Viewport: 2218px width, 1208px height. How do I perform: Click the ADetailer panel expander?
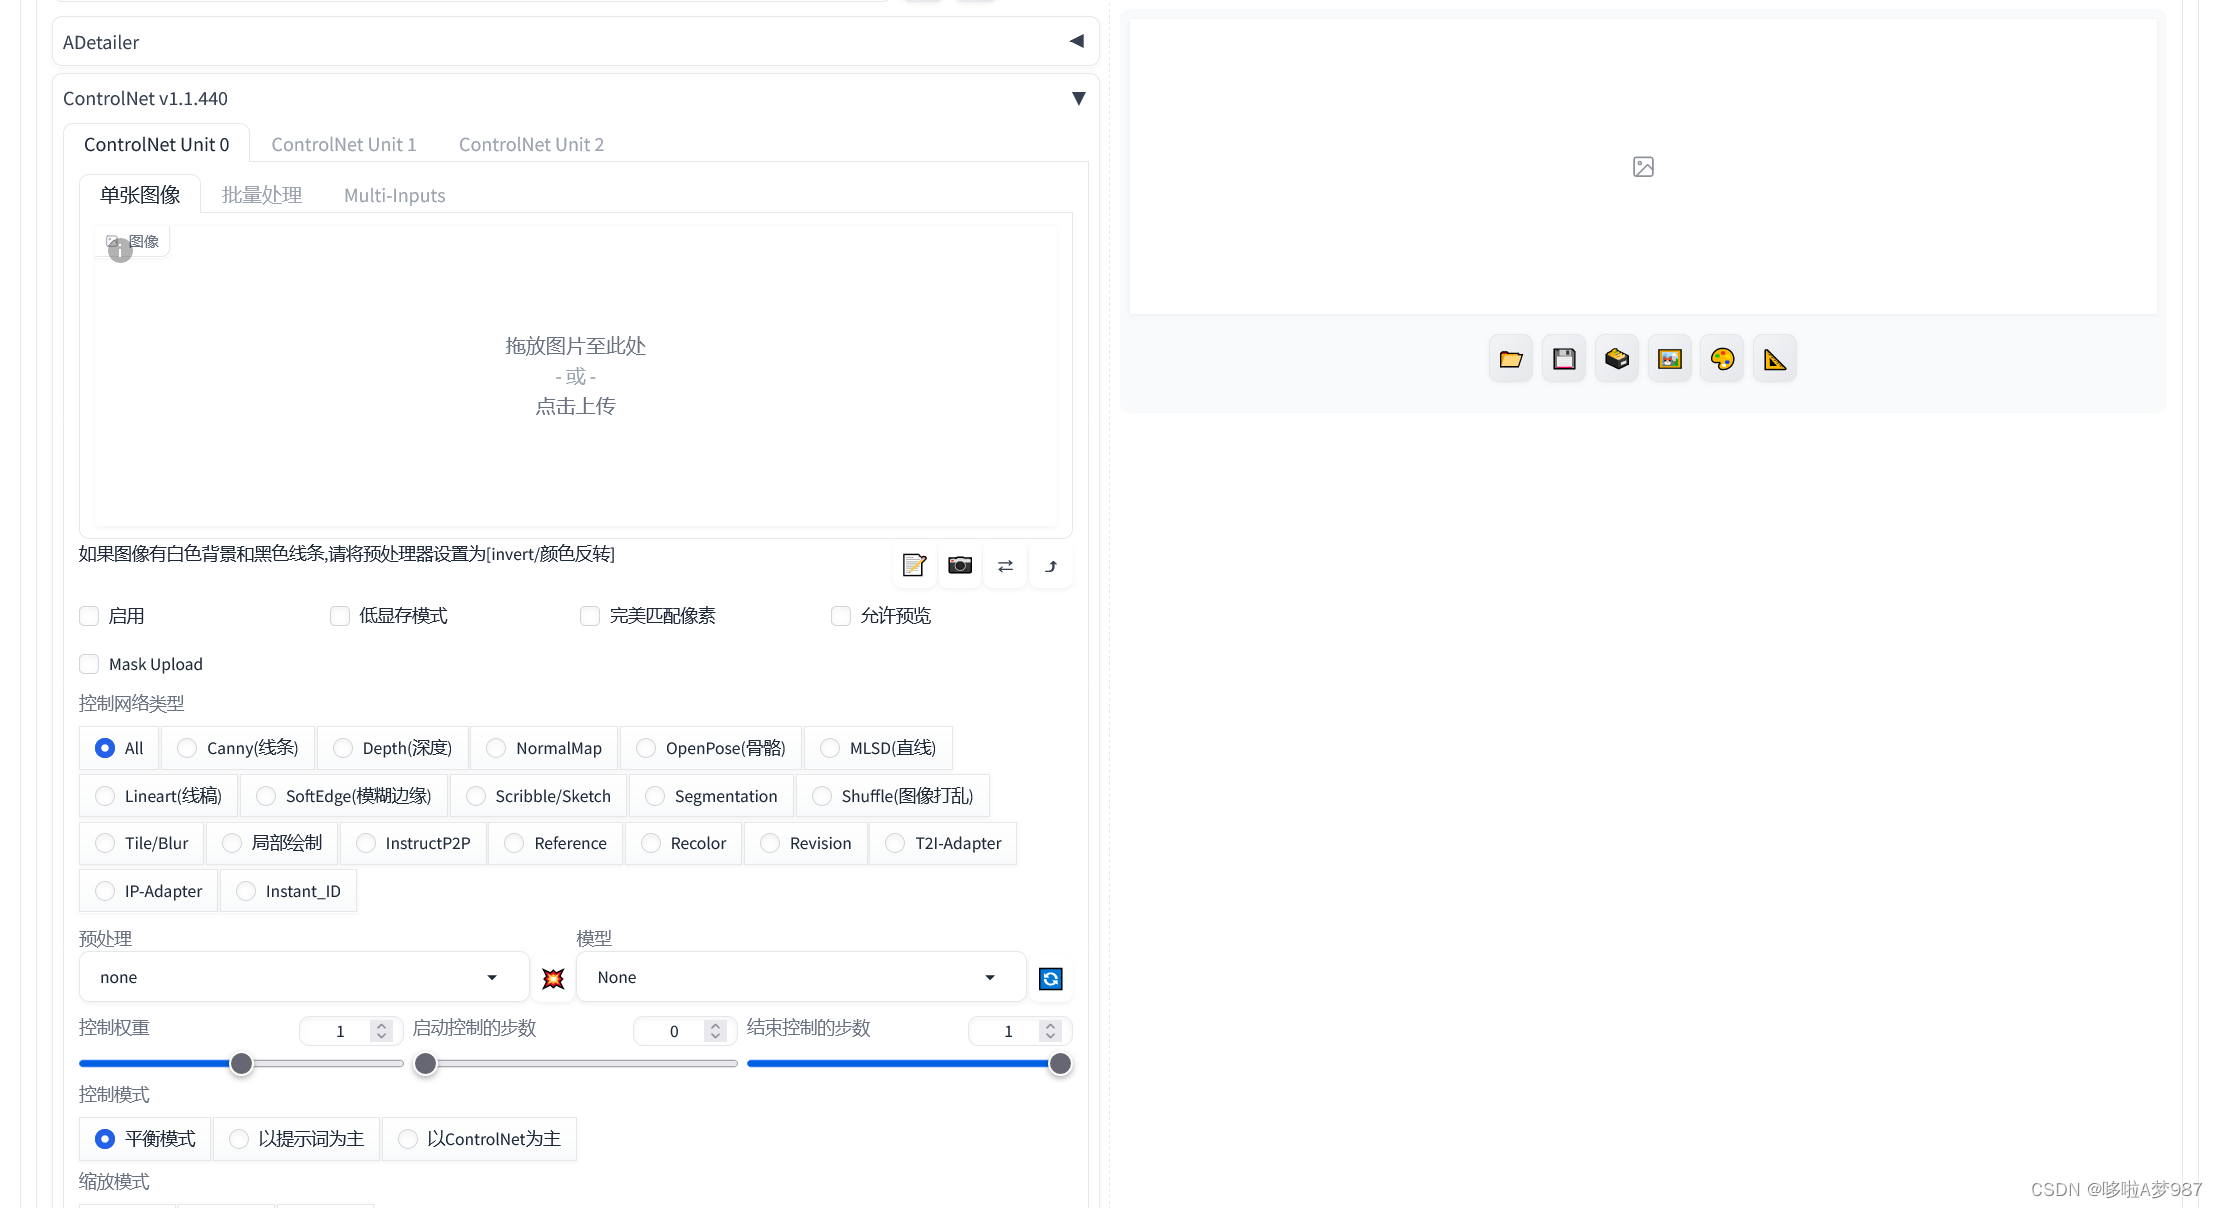point(1076,40)
